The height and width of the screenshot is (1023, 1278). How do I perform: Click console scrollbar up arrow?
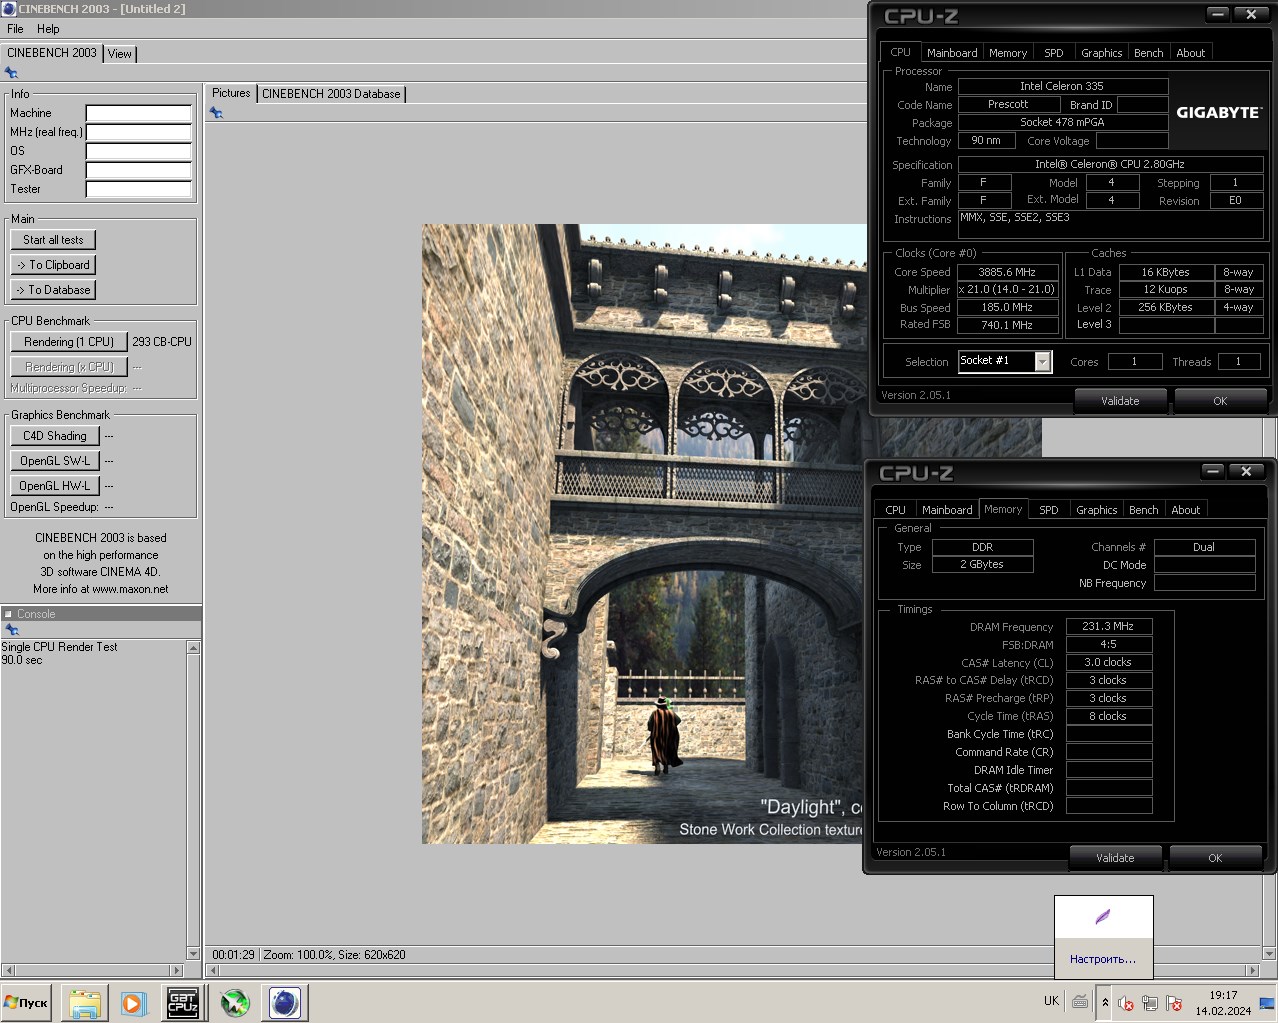click(194, 648)
